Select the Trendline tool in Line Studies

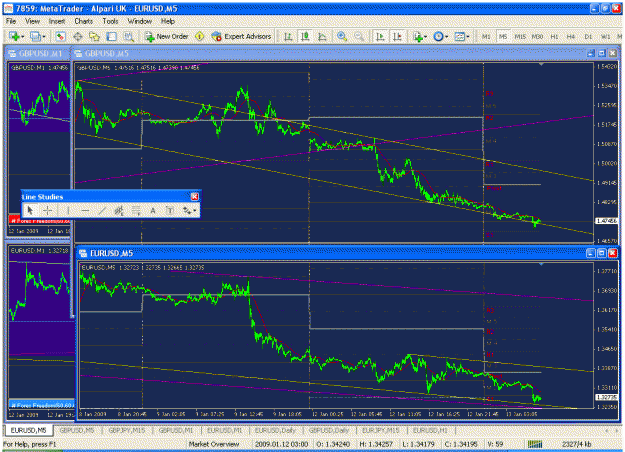pos(102,210)
